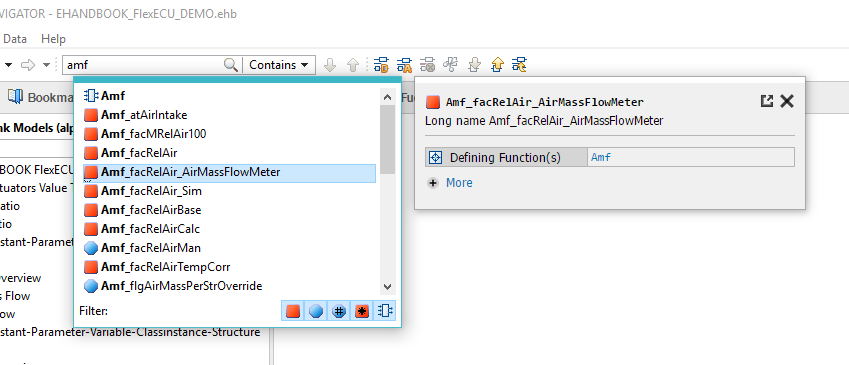Toggle the hash octagon filter button
This screenshot has height=365, width=849.
click(x=339, y=311)
